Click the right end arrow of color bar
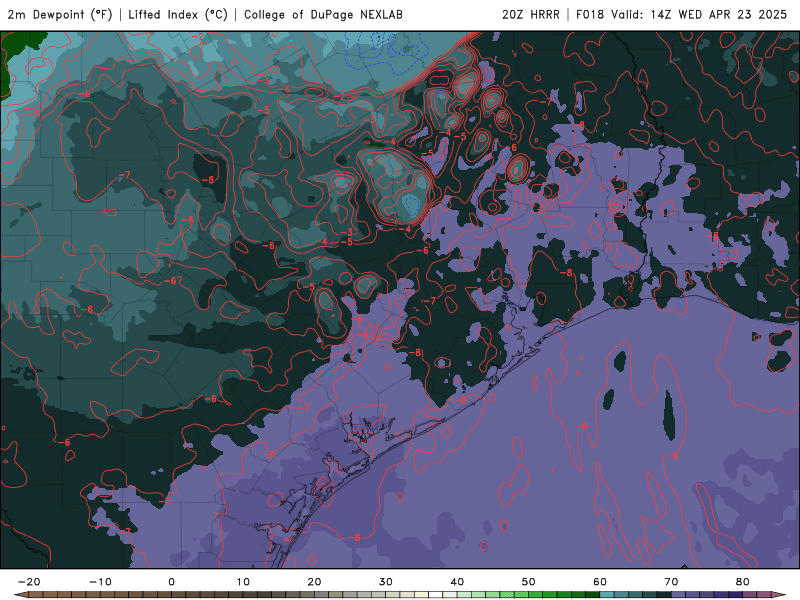800x600 pixels. click(x=780, y=595)
